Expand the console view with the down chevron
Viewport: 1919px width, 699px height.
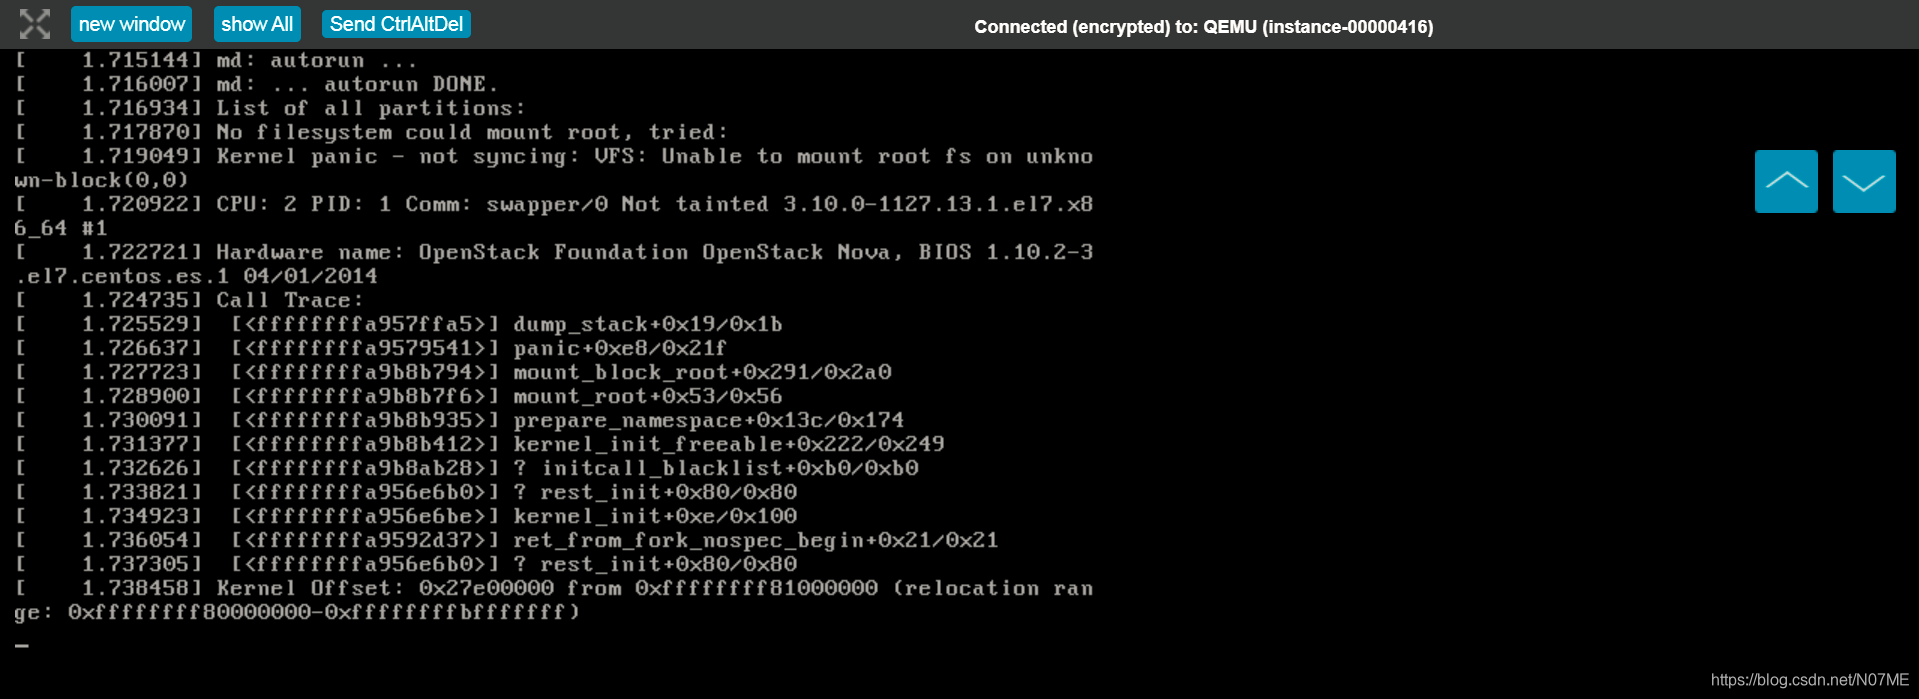[x=1863, y=181]
